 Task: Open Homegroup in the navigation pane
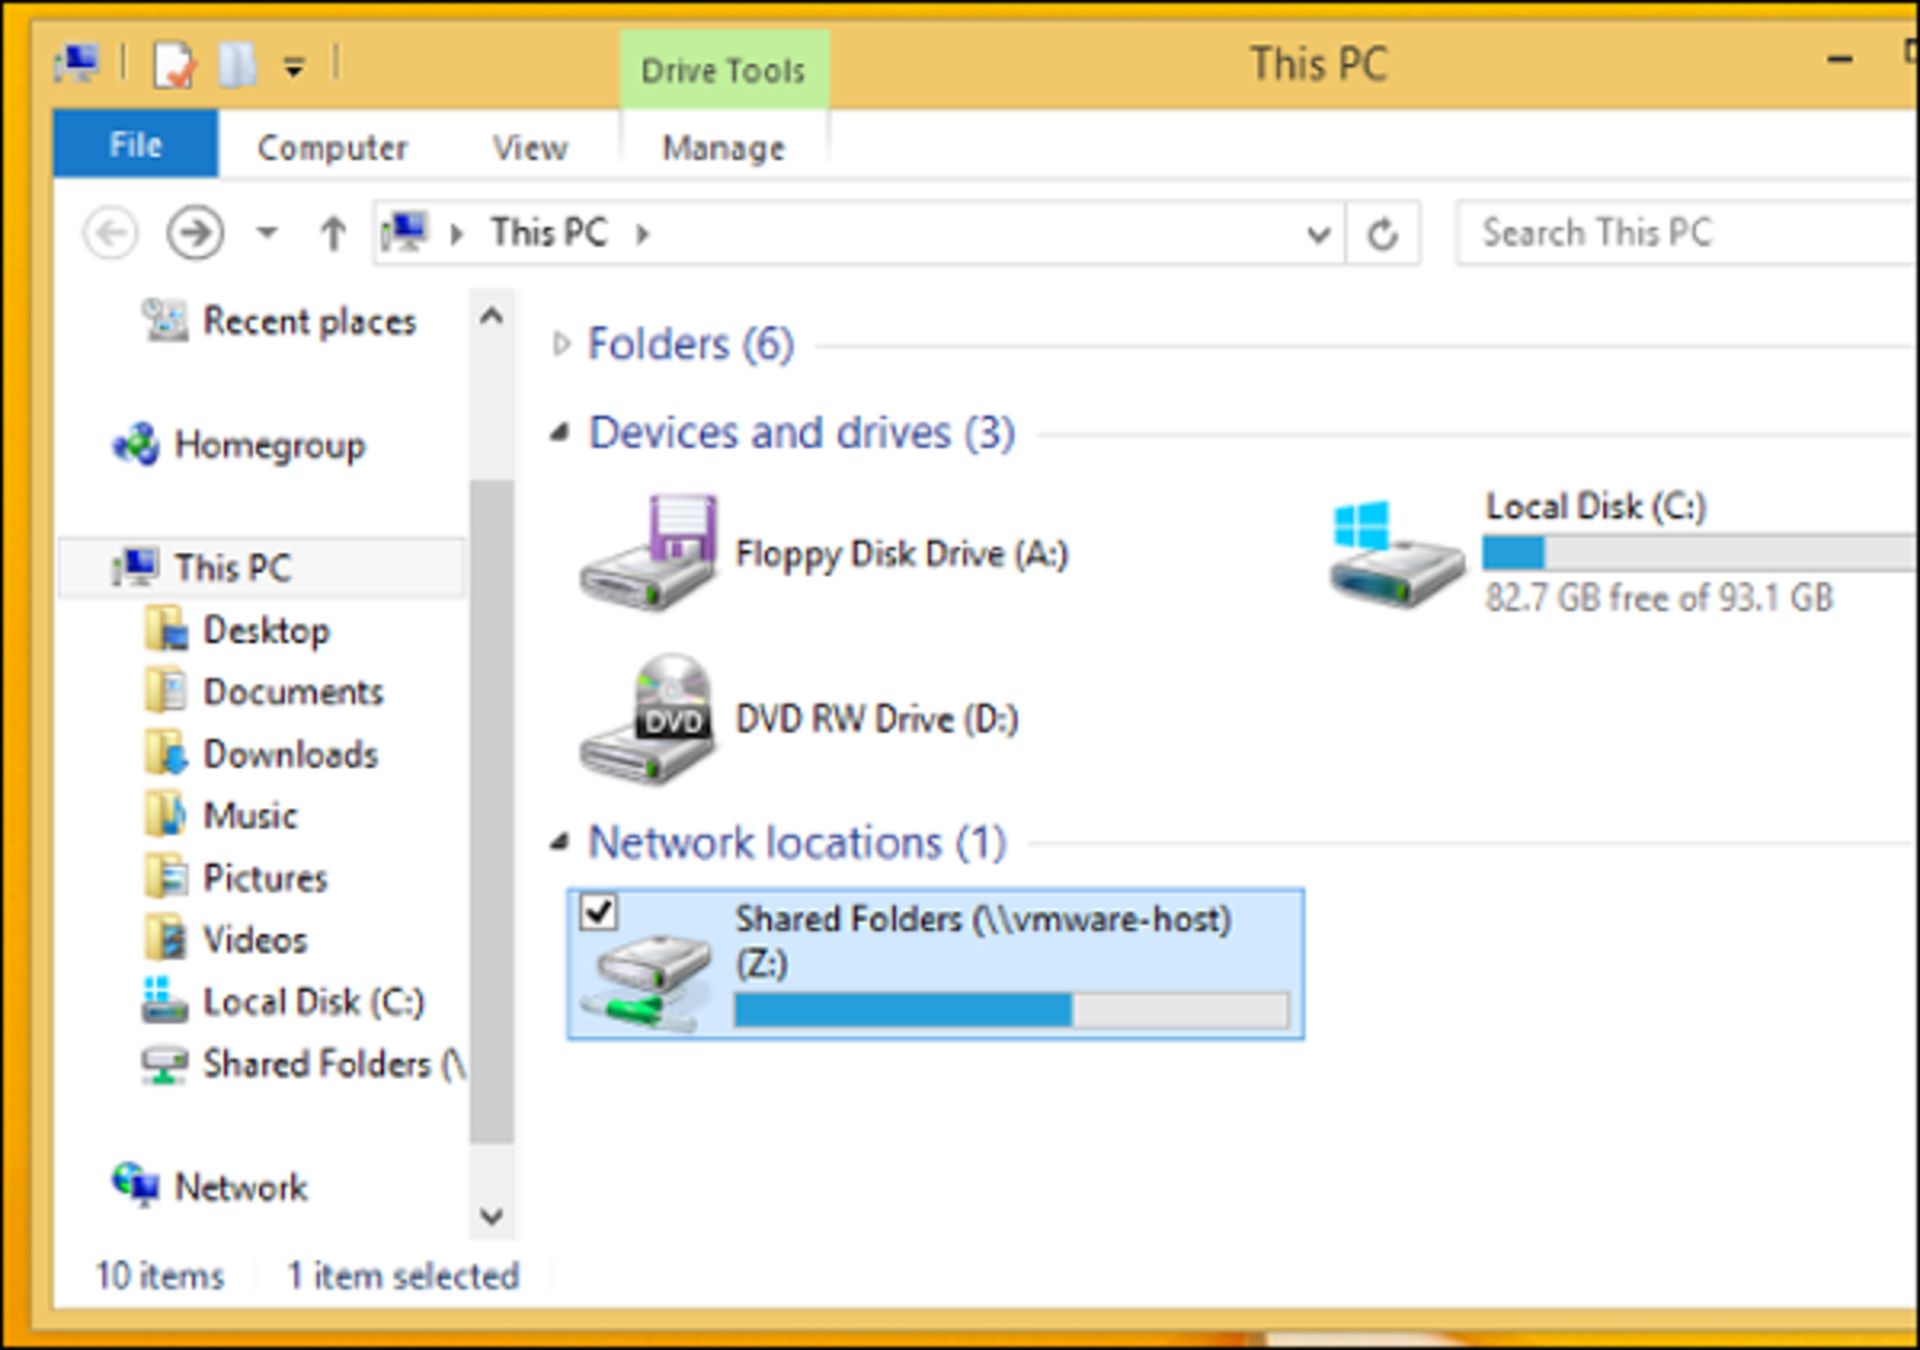(x=268, y=445)
